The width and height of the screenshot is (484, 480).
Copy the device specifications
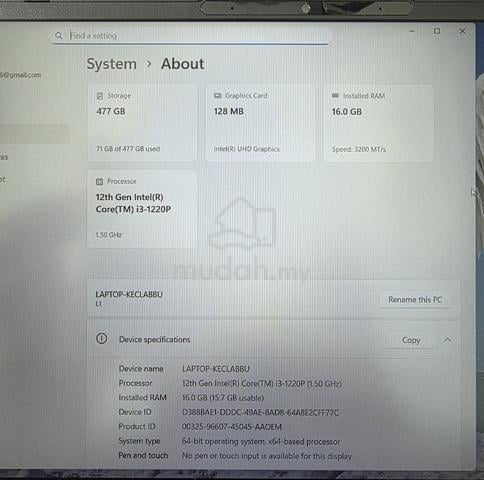[411, 340]
